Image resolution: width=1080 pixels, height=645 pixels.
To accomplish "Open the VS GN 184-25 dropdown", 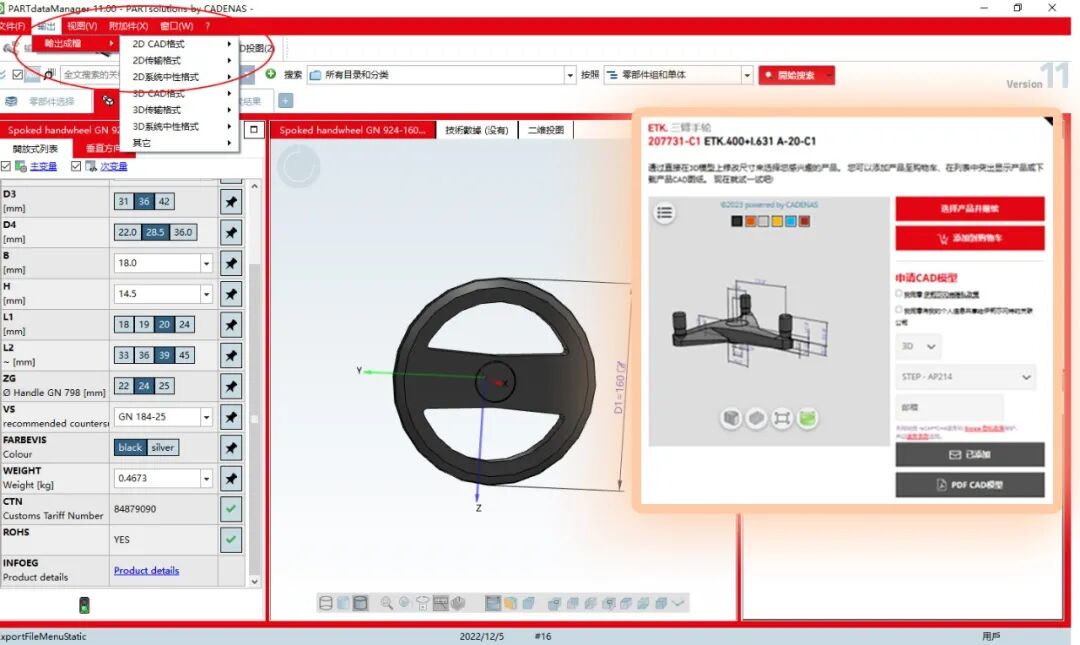I will (x=206, y=417).
